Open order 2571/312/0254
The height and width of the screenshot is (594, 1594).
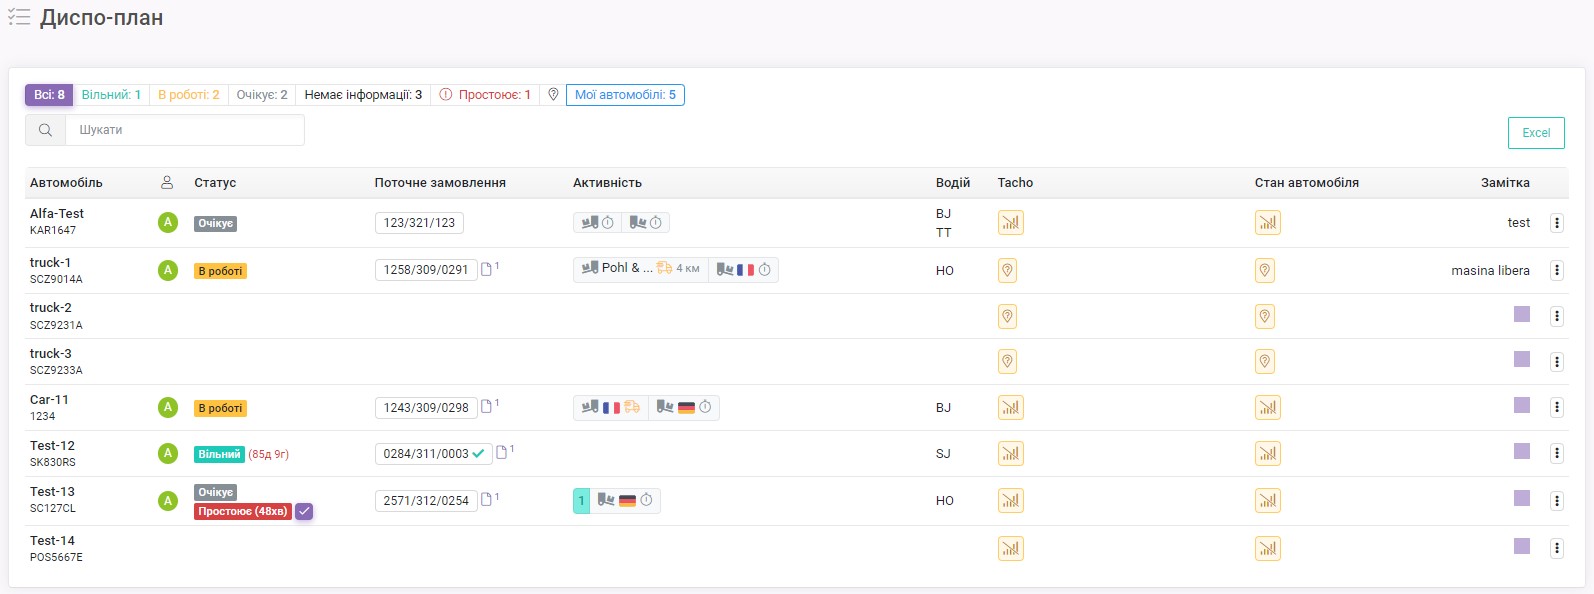(426, 501)
